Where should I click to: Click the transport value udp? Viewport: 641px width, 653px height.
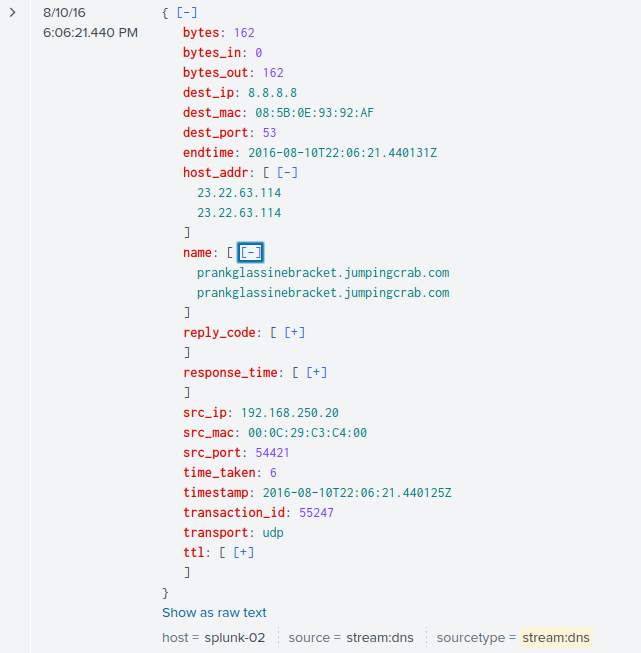273,532
